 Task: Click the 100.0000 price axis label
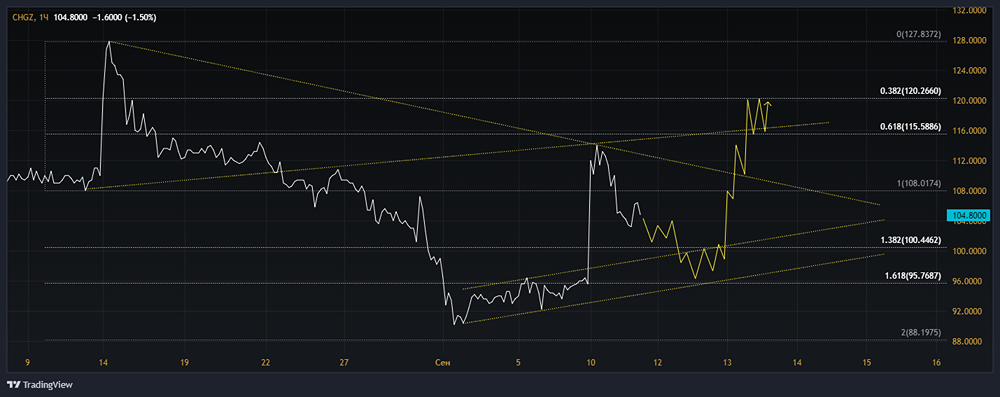[969, 251]
